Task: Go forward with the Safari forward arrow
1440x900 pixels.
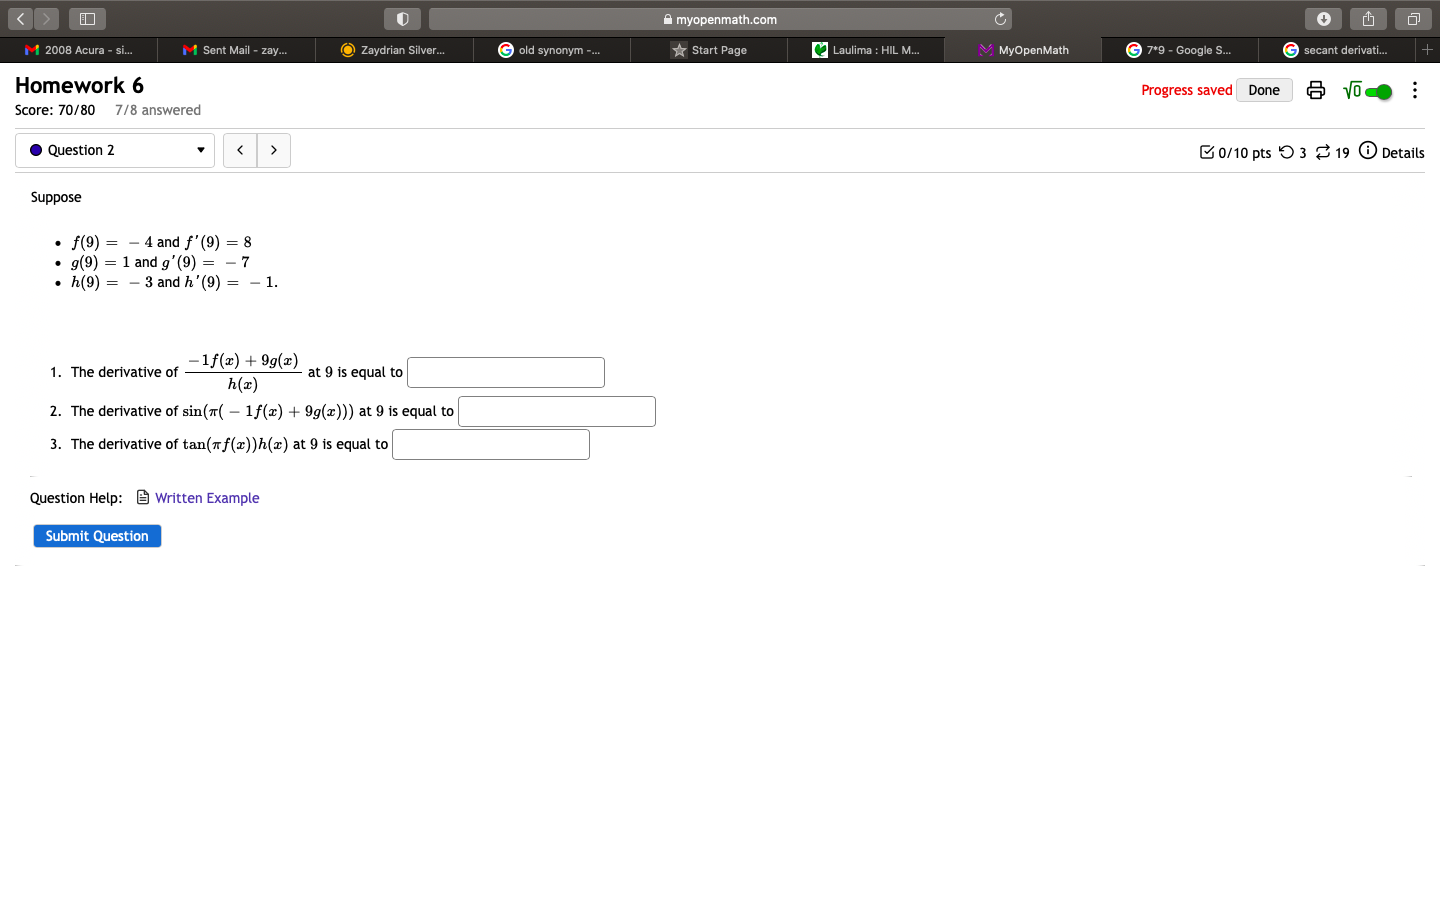Action: pyautogui.click(x=46, y=19)
